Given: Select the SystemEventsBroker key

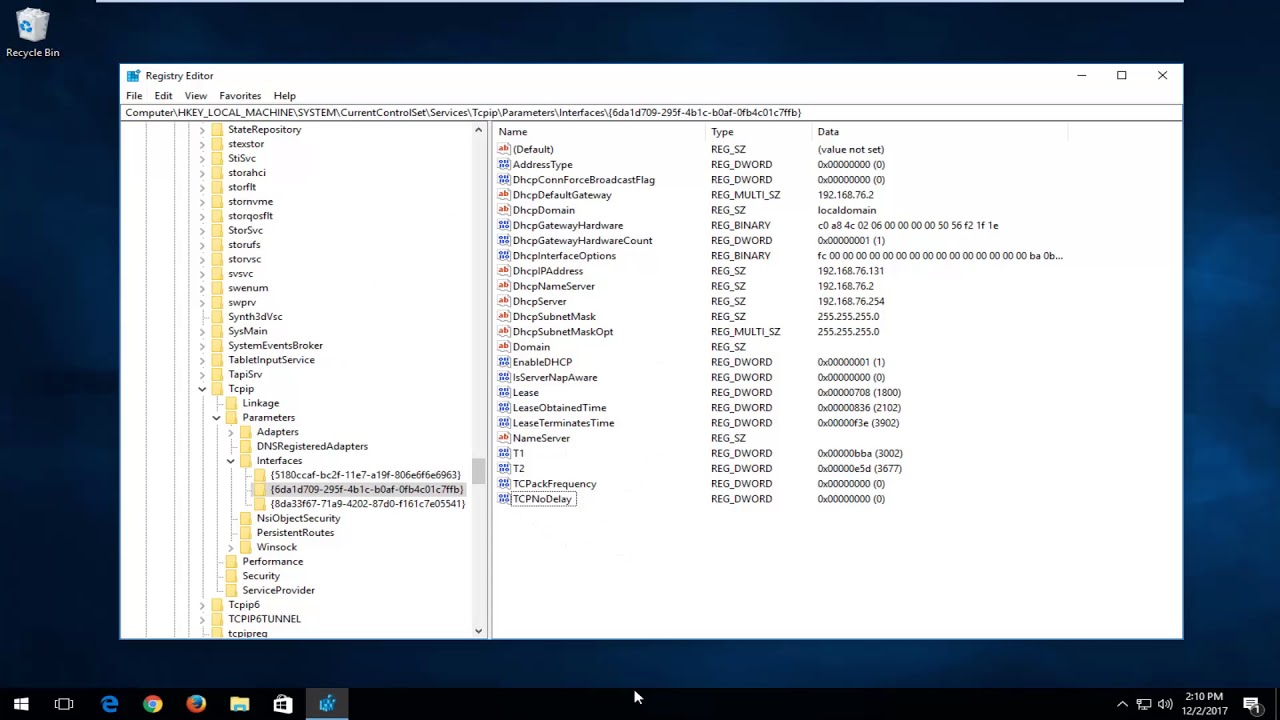Looking at the screenshot, I should pyautogui.click(x=275, y=346).
